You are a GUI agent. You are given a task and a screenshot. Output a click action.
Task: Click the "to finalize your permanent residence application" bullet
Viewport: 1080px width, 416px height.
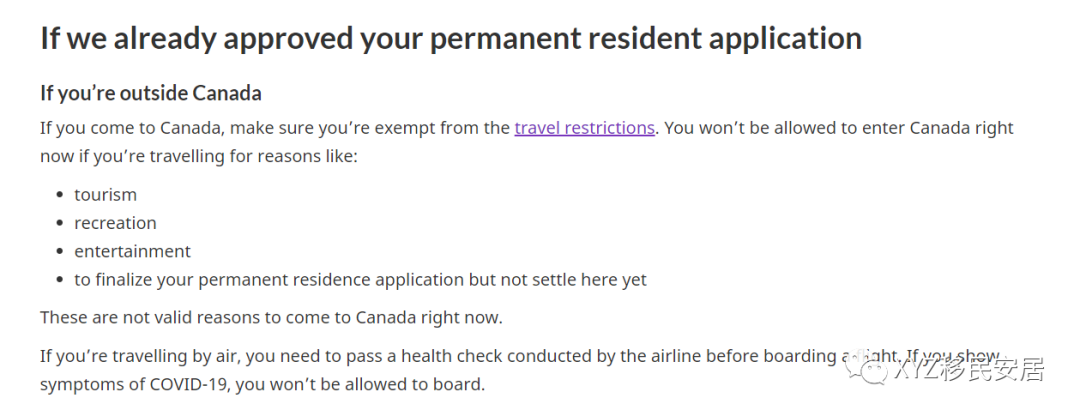pos(360,280)
